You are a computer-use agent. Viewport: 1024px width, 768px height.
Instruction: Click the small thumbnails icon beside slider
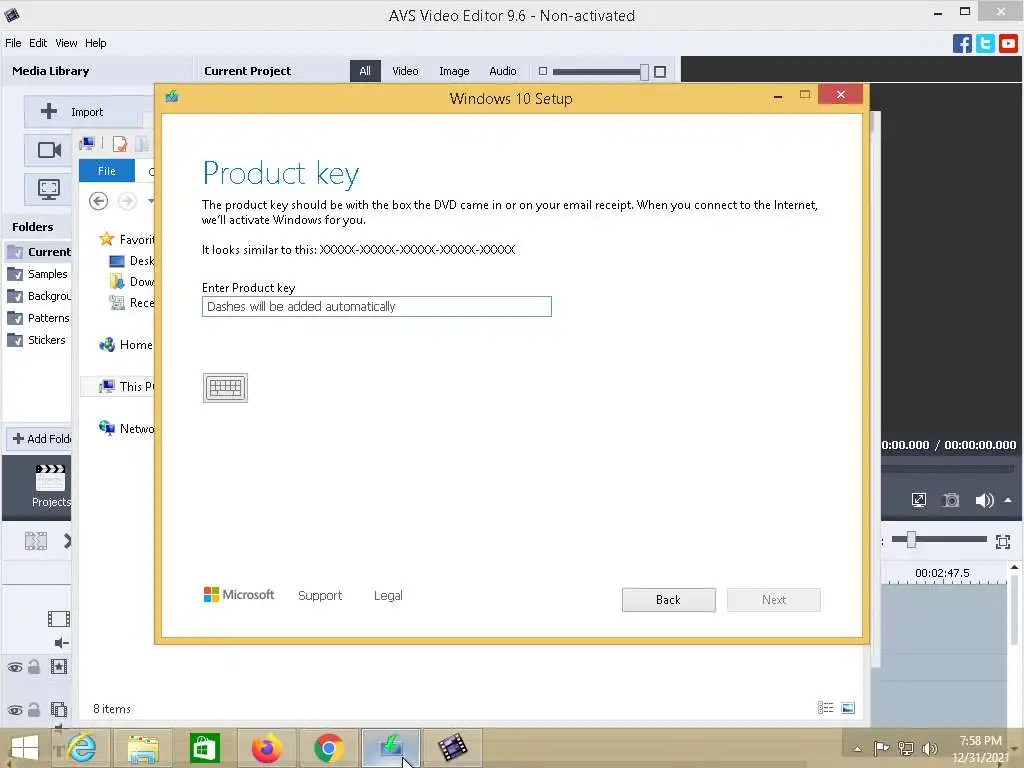pyautogui.click(x=543, y=71)
